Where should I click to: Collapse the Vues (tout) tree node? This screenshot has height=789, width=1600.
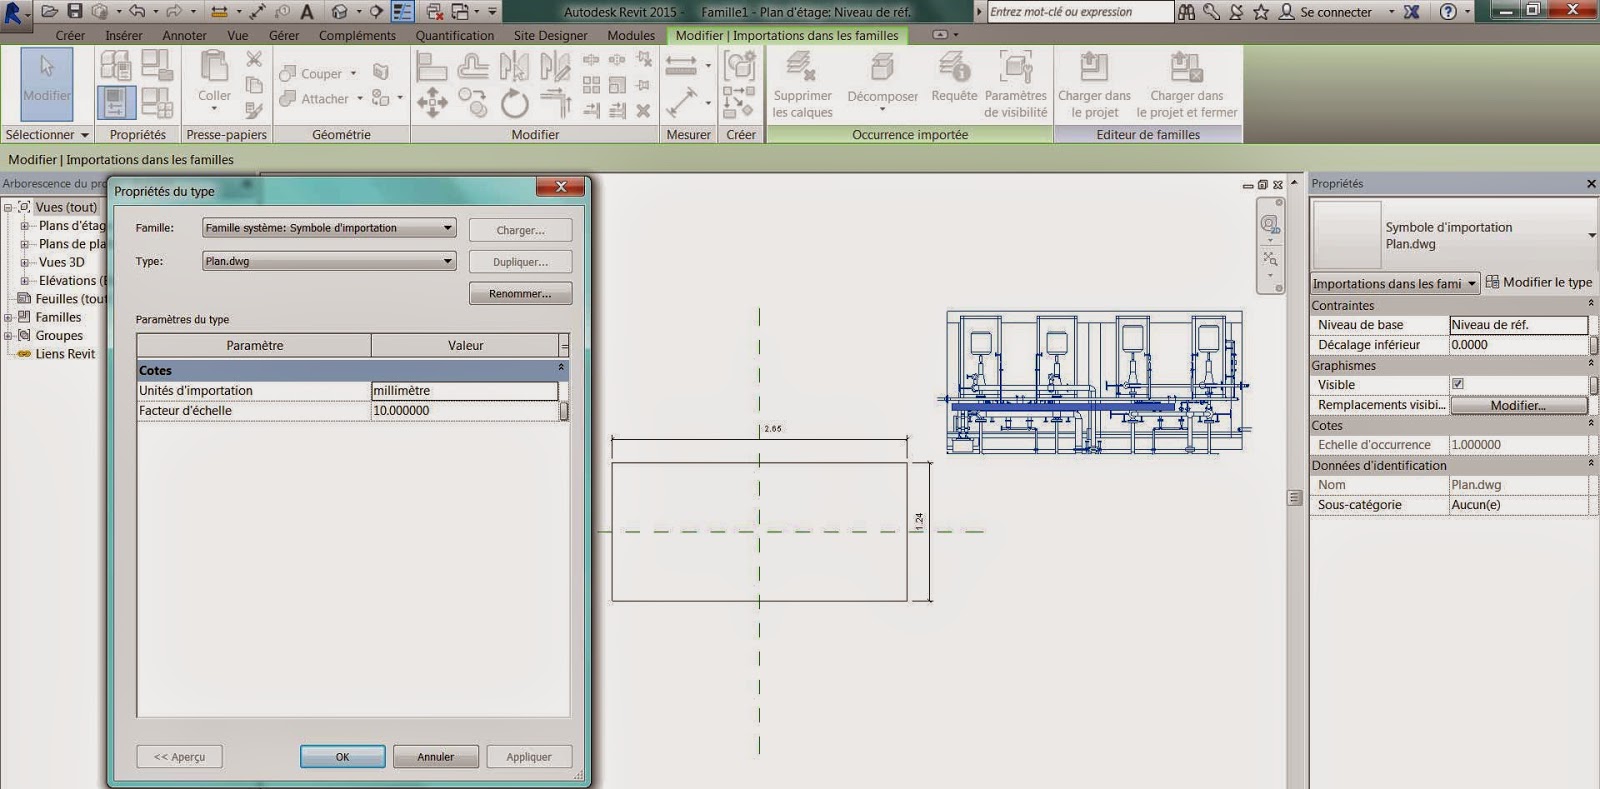[x=9, y=208]
